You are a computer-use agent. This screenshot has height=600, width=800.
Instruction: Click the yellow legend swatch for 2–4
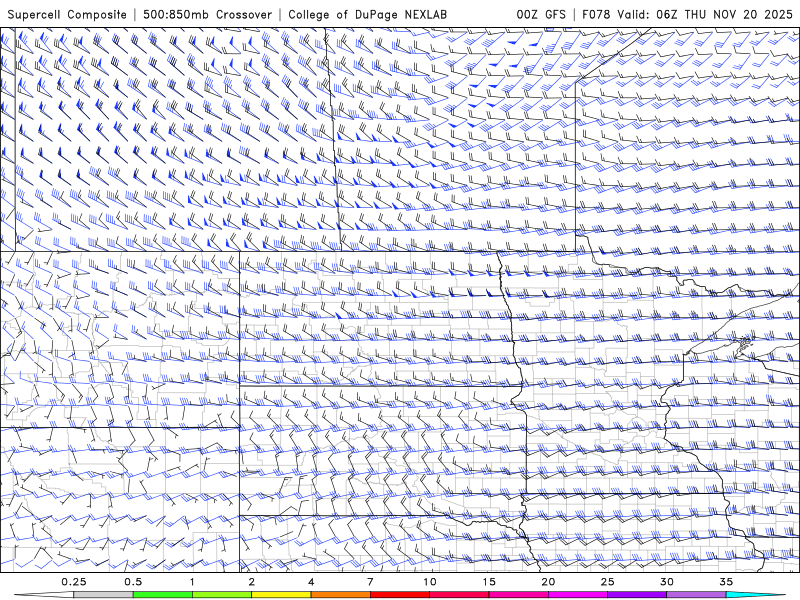[x=281, y=595]
